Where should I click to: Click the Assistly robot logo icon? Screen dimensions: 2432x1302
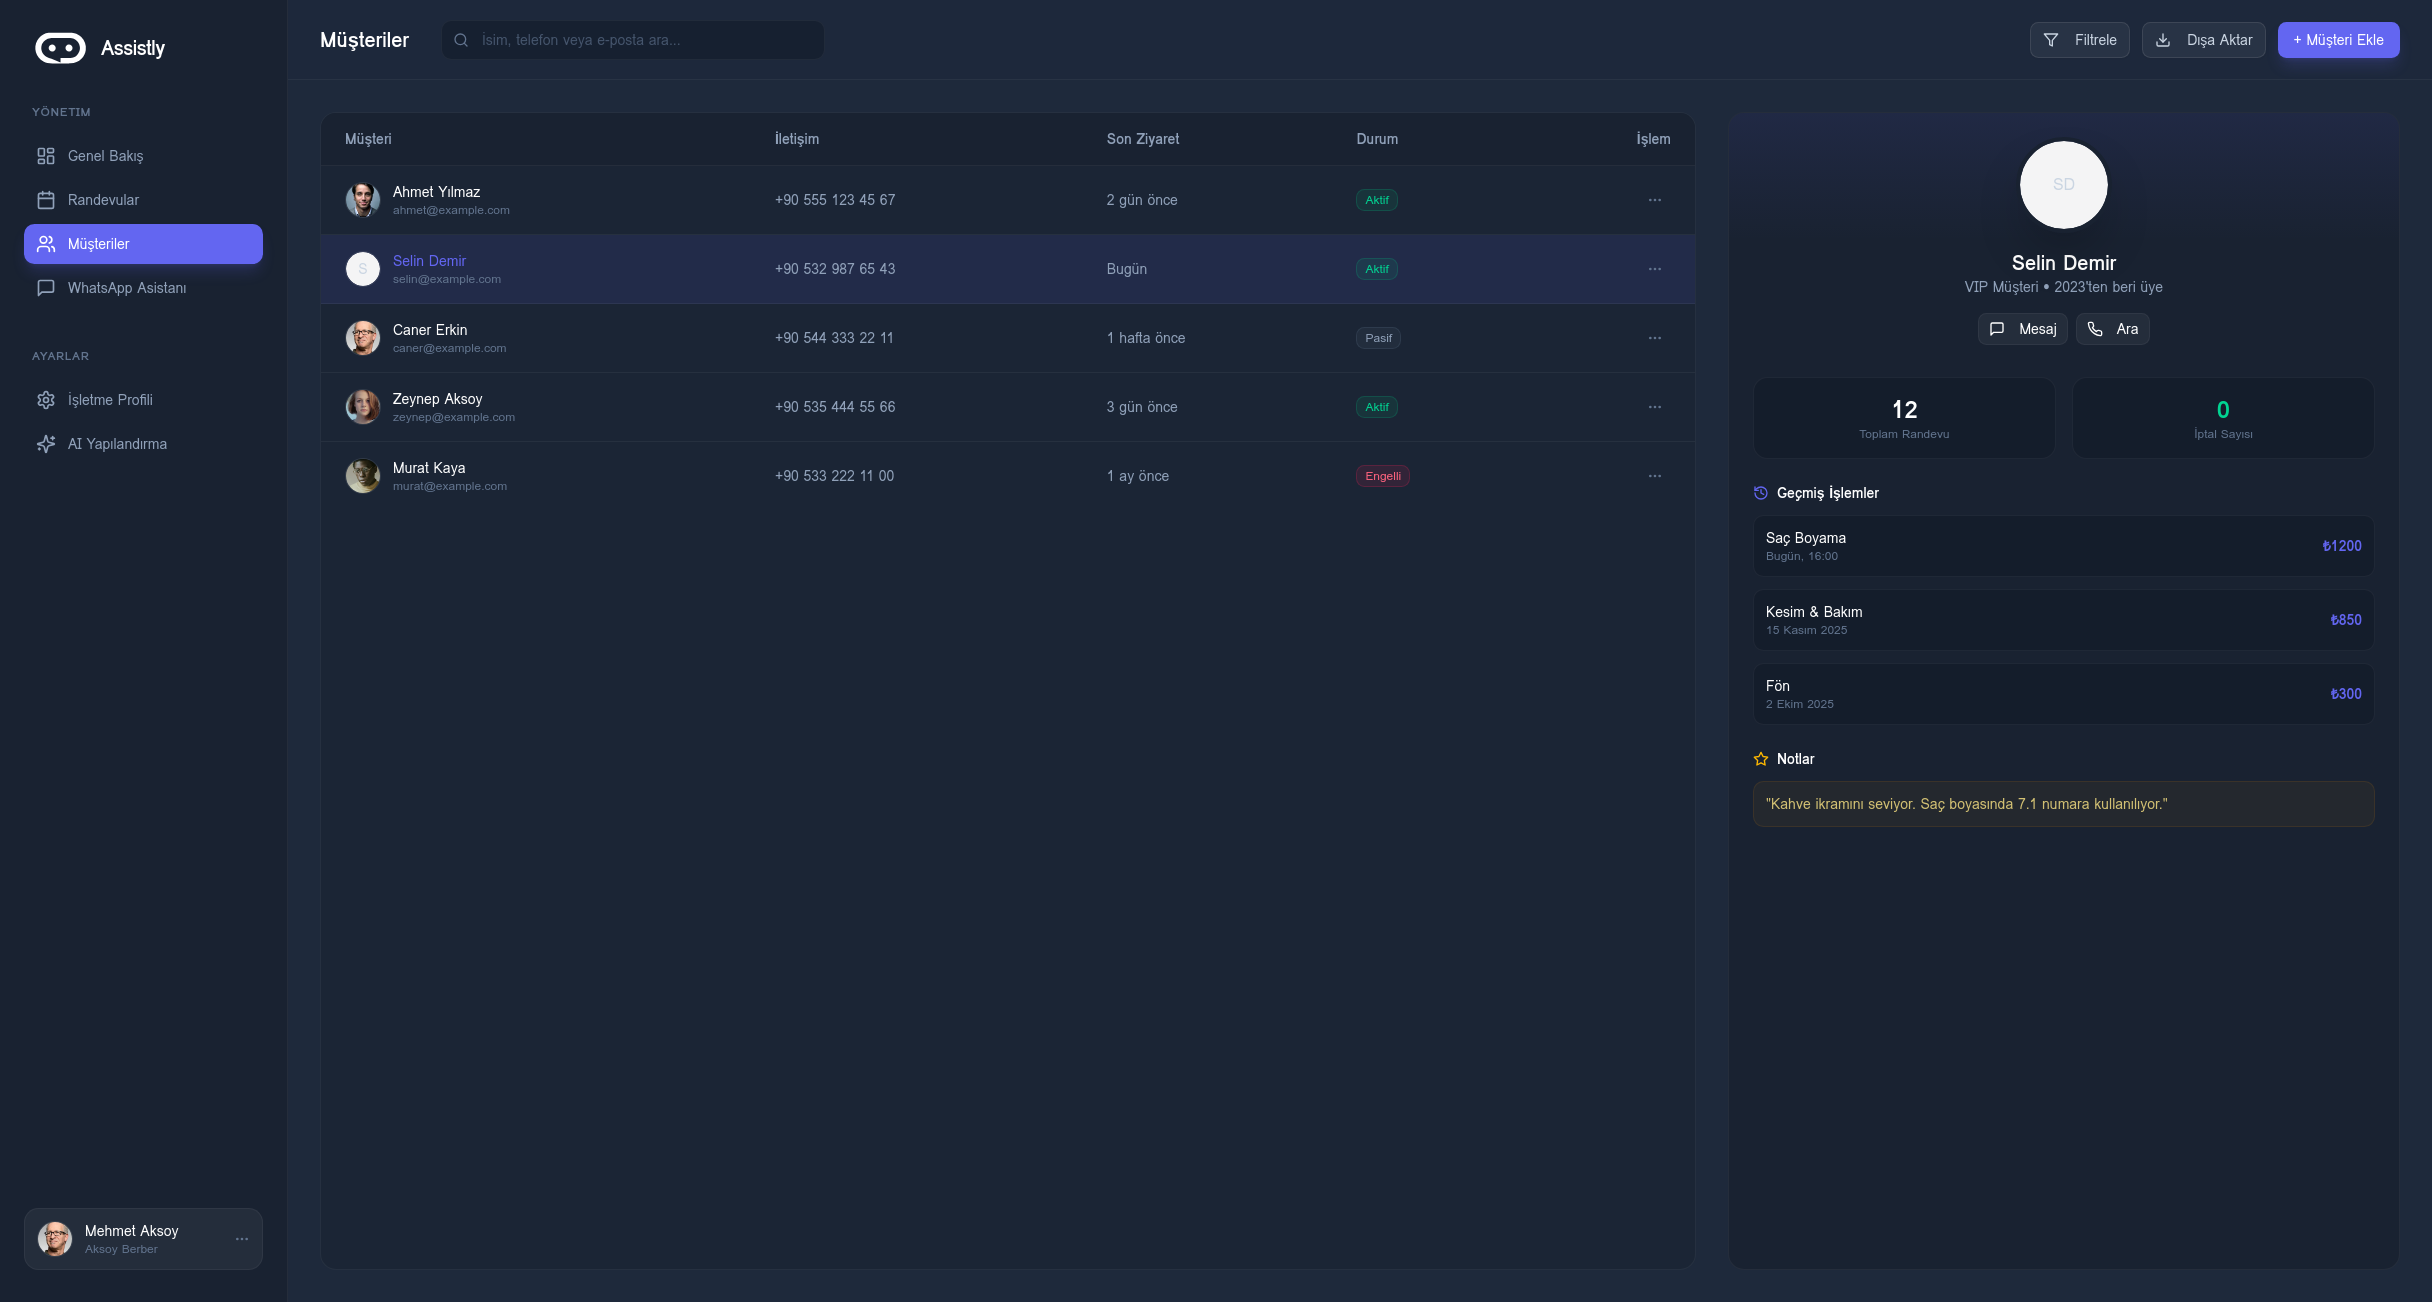pos(60,48)
